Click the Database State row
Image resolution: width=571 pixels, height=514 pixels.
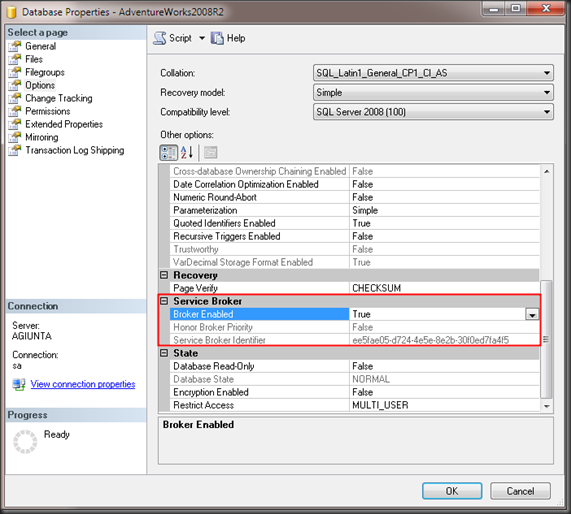(354, 379)
